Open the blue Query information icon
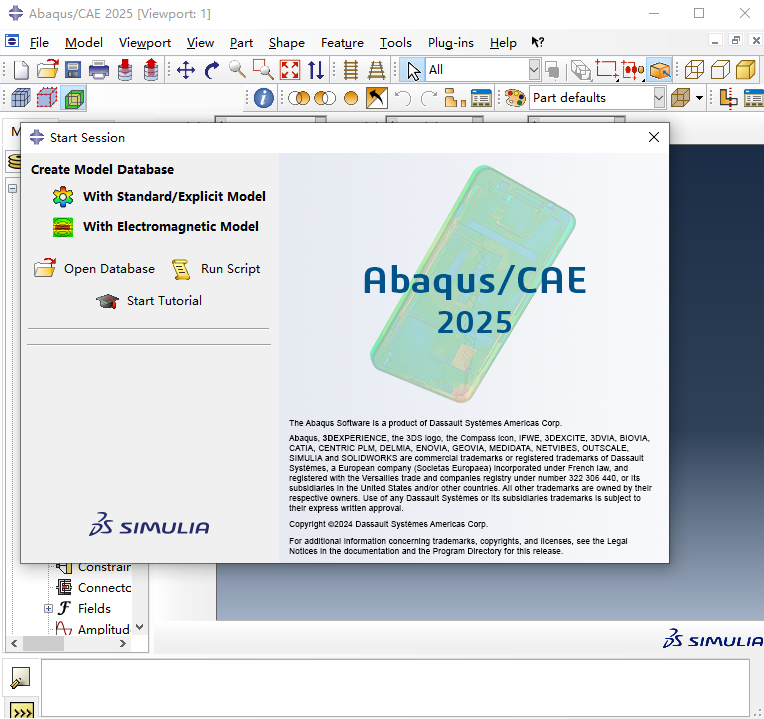764x719 pixels. click(x=264, y=98)
